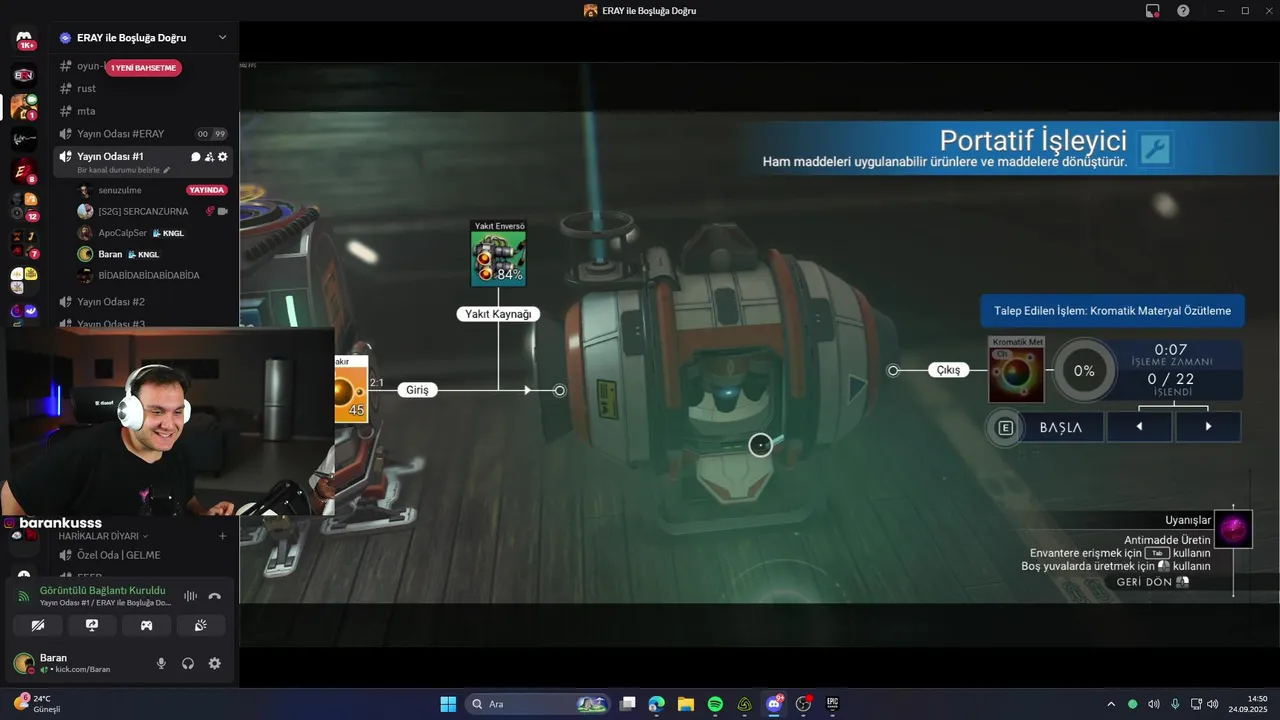1280x720 pixels.
Task: Open noise suppression waveform icon
Action: pyautogui.click(x=190, y=596)
